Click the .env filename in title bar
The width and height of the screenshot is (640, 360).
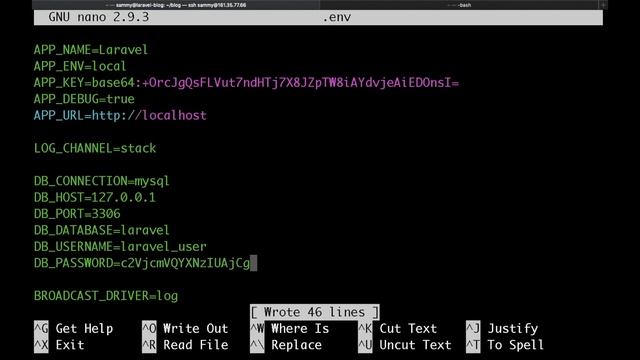tap(336, 17)
